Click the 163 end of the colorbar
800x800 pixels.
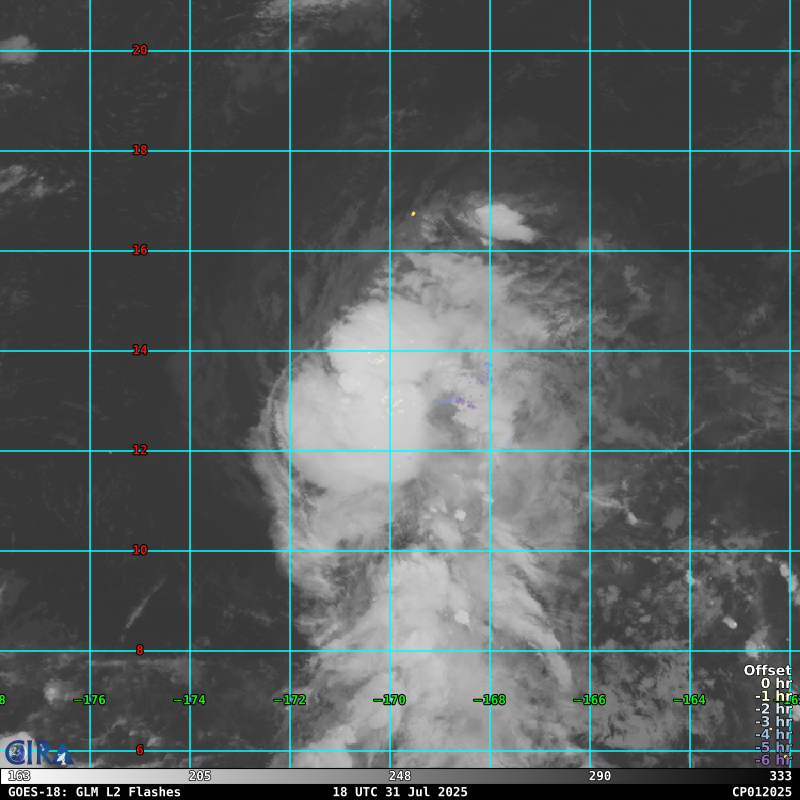[19, 776]
